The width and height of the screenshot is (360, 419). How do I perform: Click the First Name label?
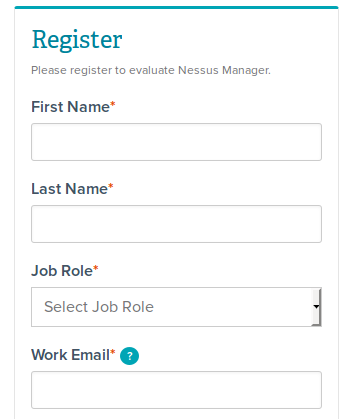(70, 107)
